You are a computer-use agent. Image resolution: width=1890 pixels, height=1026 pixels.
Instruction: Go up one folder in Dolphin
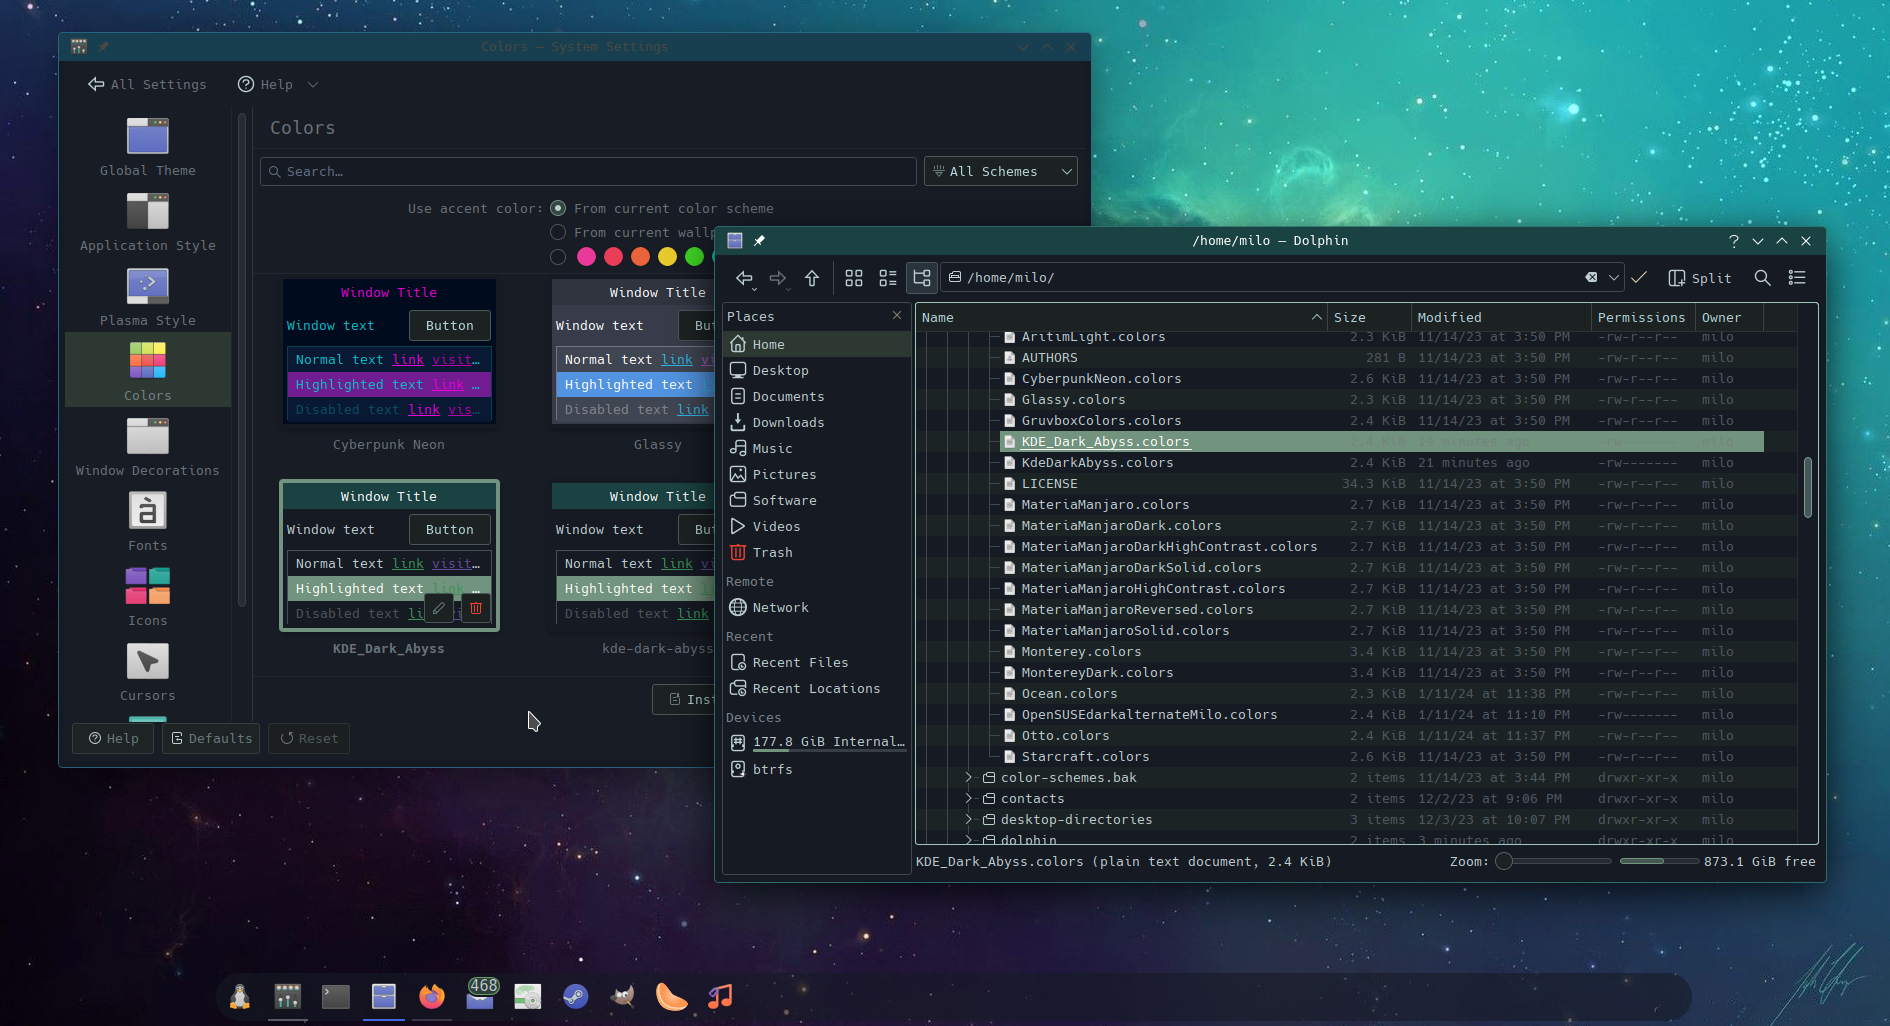tap(812, 278)
